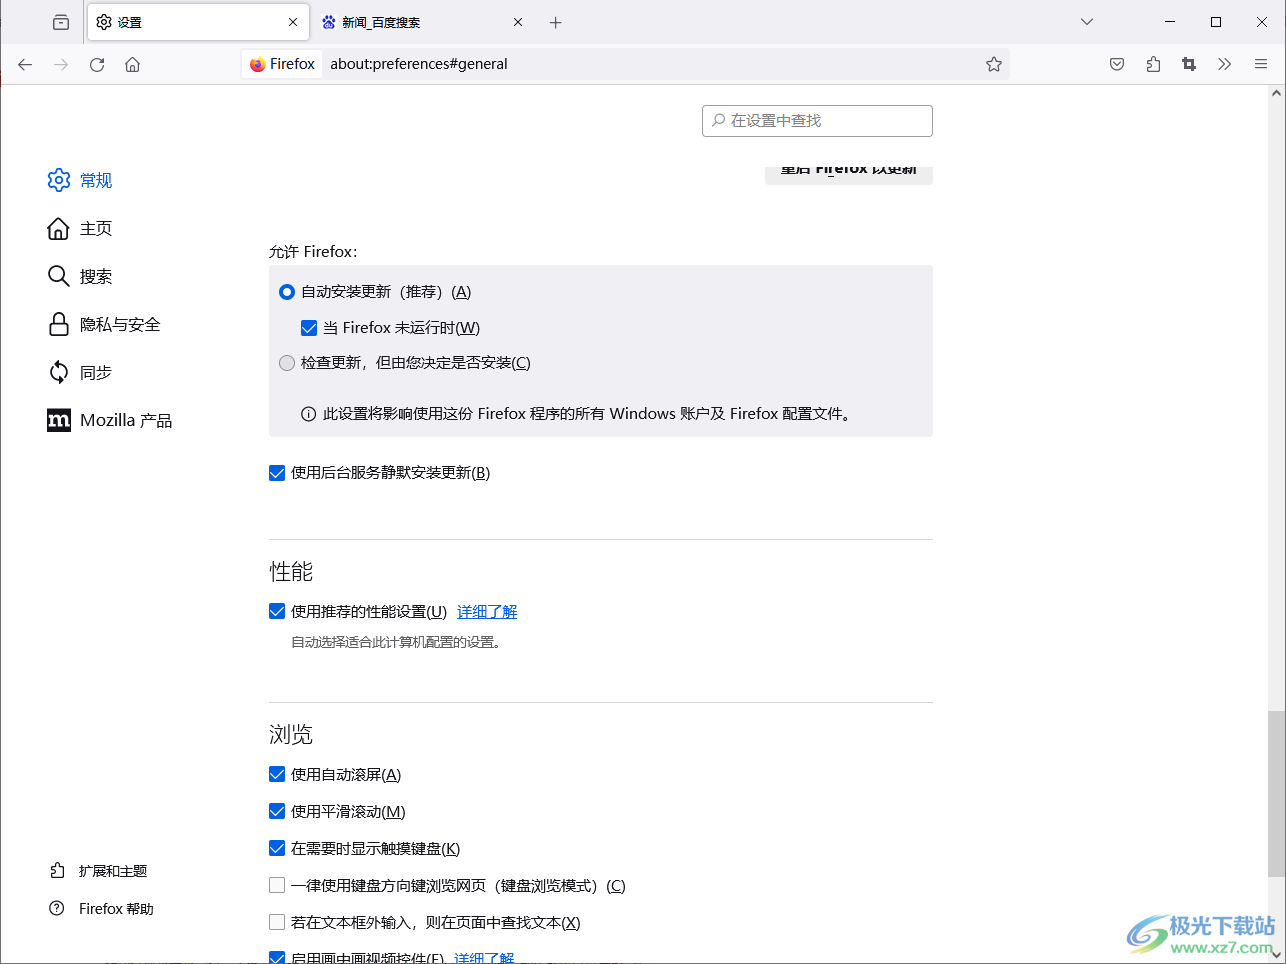Click the vertical scrollbar thumb
1286x964 pixels.
[1276, 794]
